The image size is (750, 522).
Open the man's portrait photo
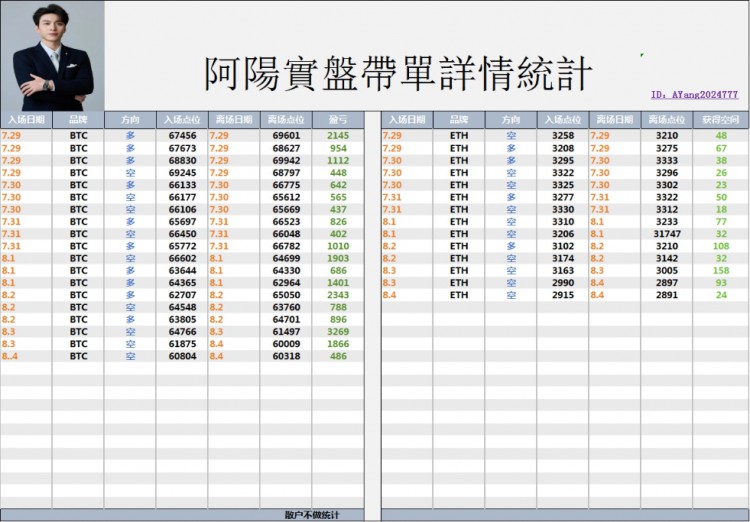[53, 56]
